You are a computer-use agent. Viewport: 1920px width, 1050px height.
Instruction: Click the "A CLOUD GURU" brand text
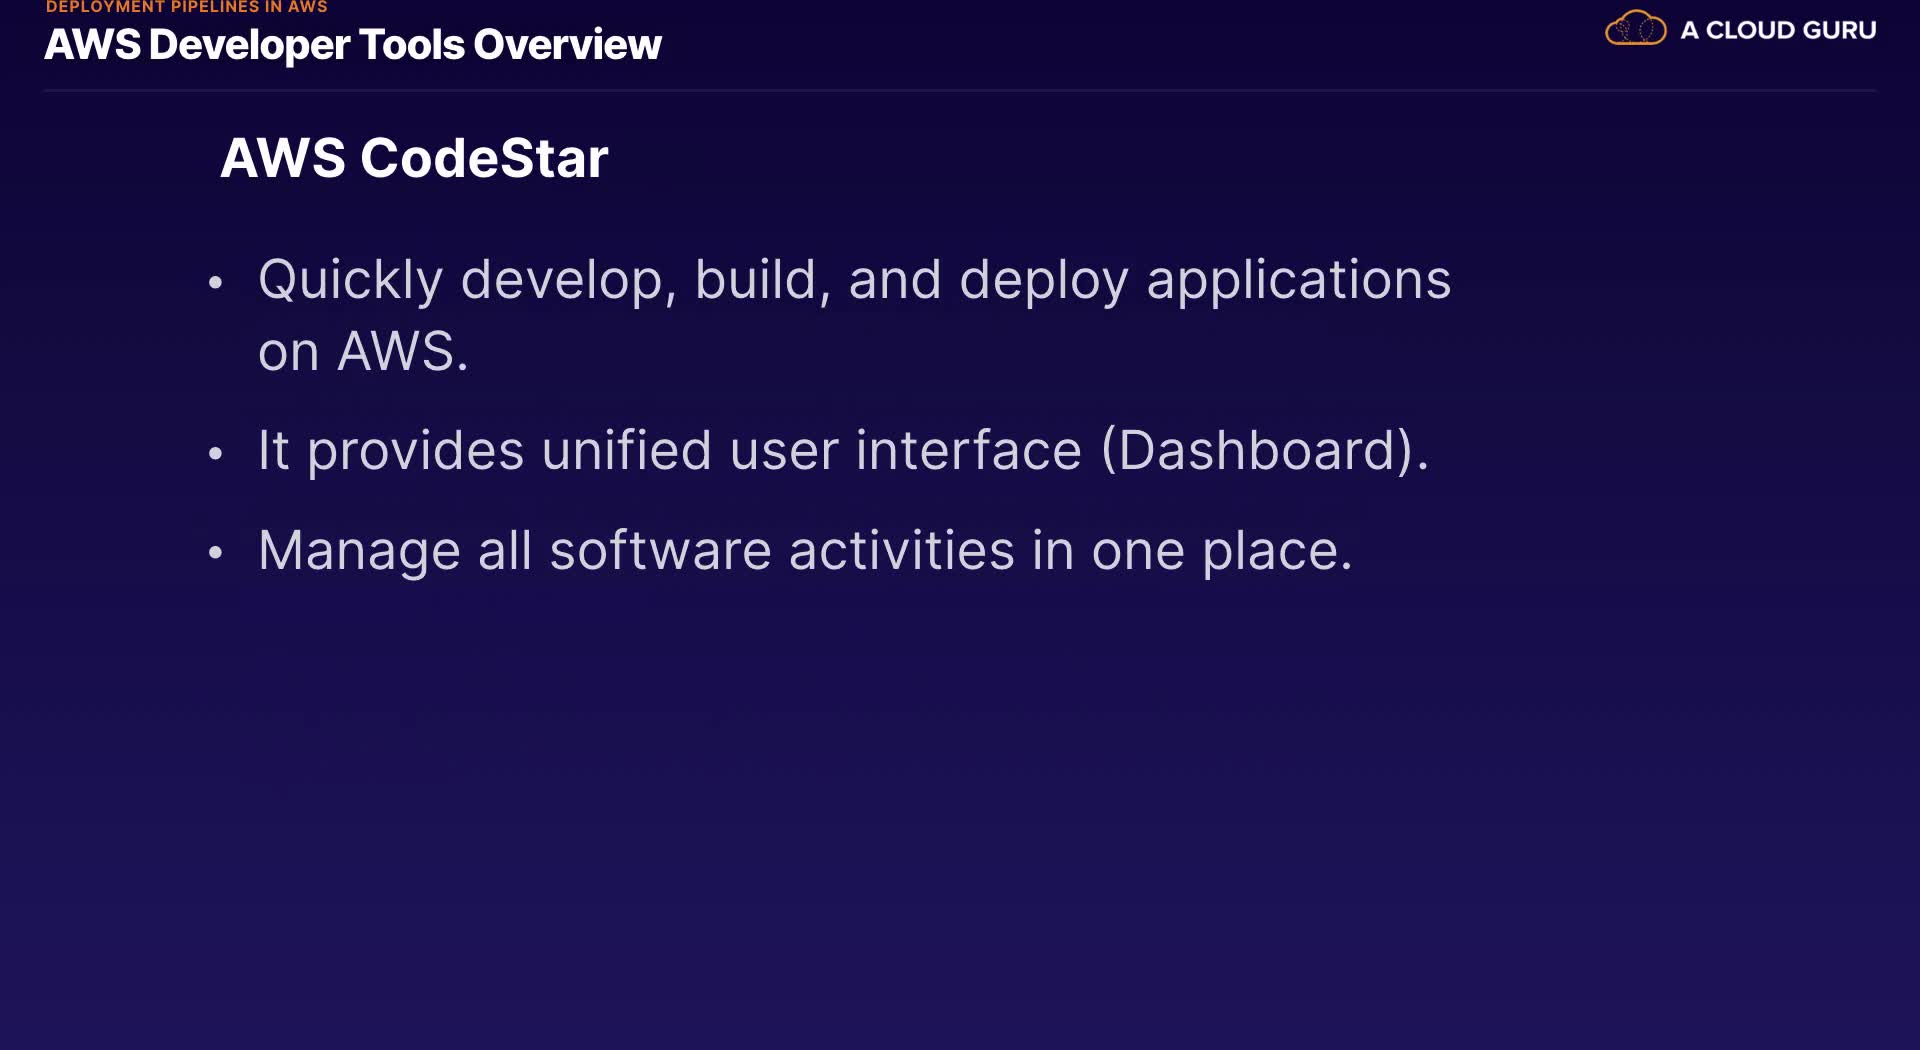pyautogui.click(x=1778, y=30)
